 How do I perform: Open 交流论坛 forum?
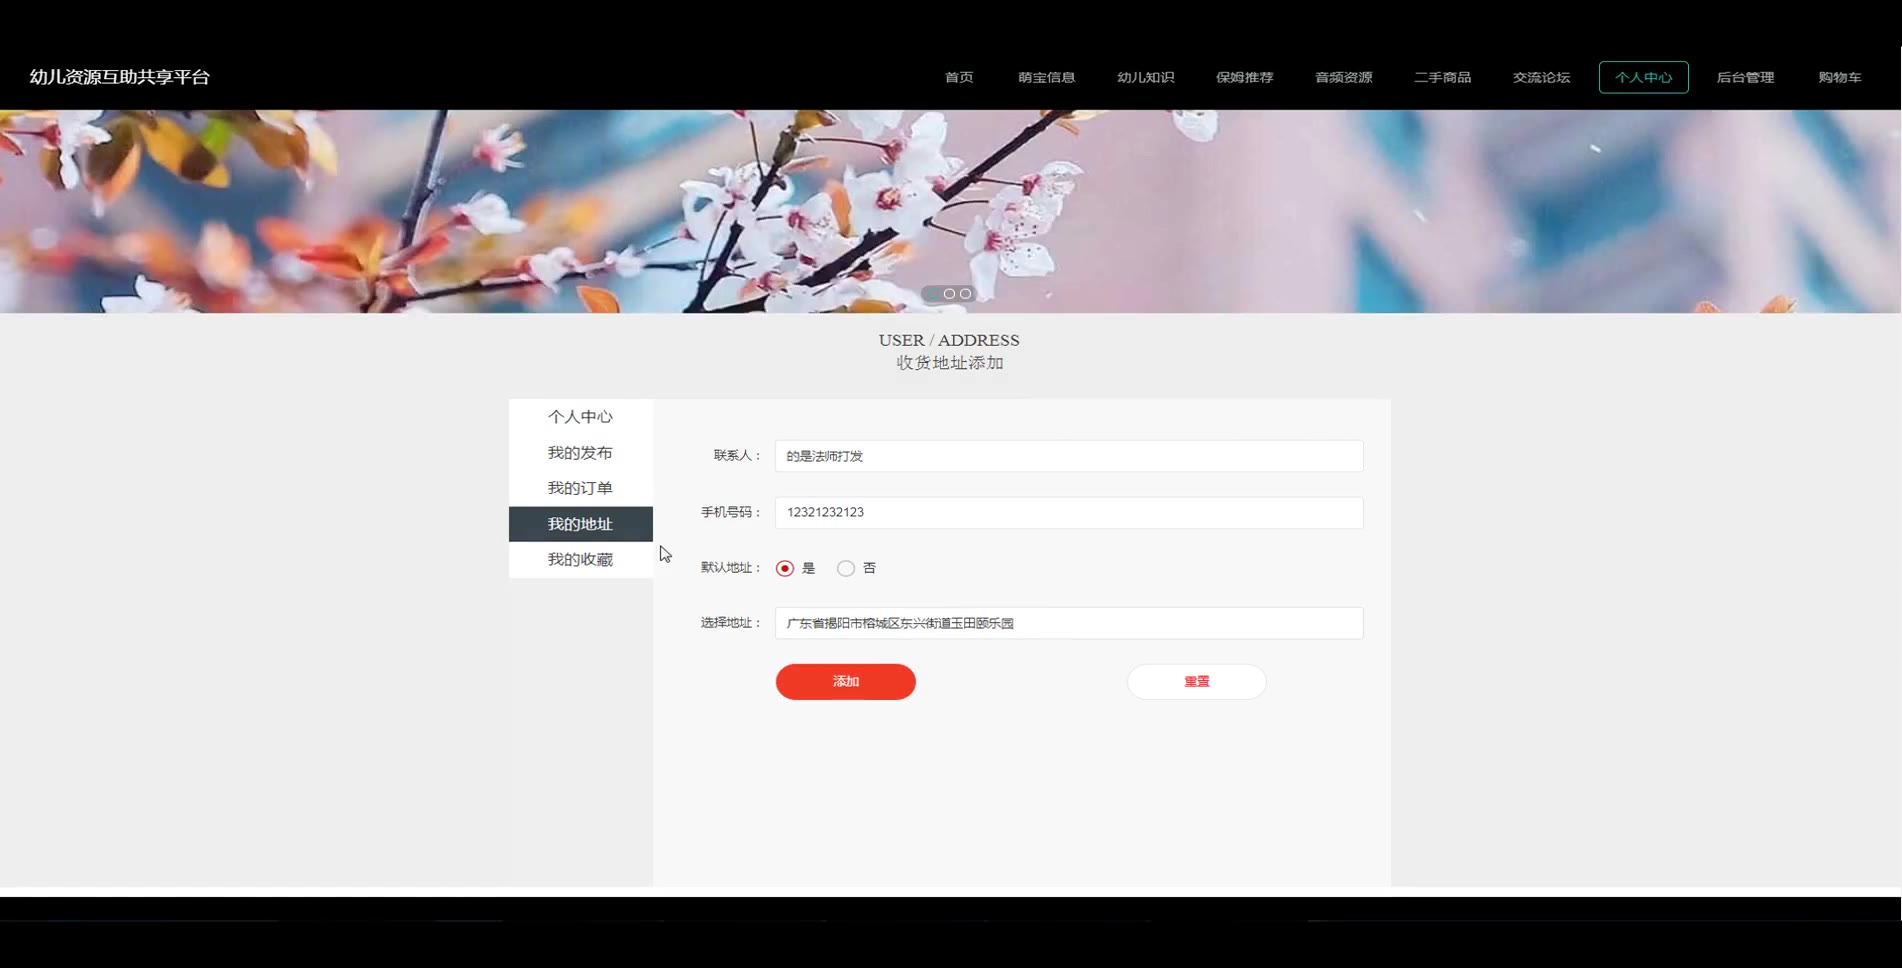[x=1541, y=77]
